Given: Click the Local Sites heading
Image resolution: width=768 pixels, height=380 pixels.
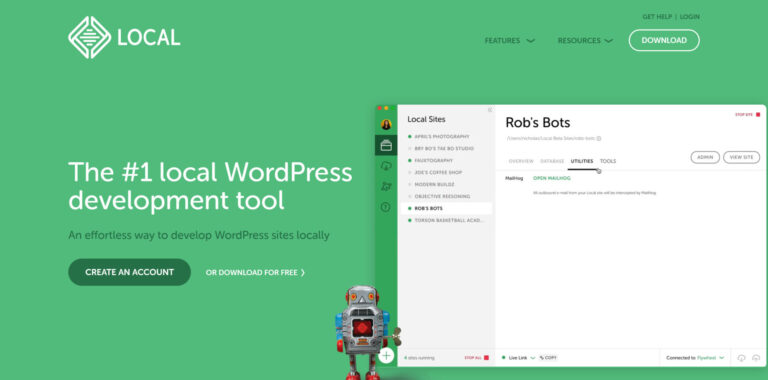Looking at the screenshot, I should 426,119.
